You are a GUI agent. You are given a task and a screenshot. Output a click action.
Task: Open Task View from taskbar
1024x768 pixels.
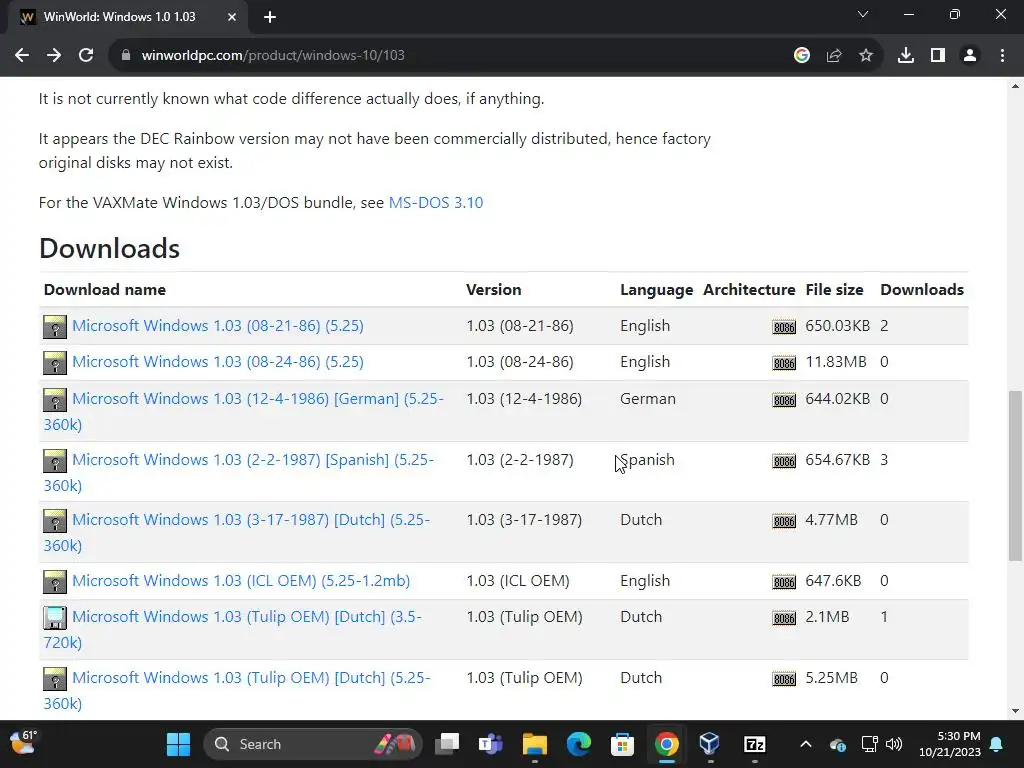pyautogui.click(x=447, y=744)
